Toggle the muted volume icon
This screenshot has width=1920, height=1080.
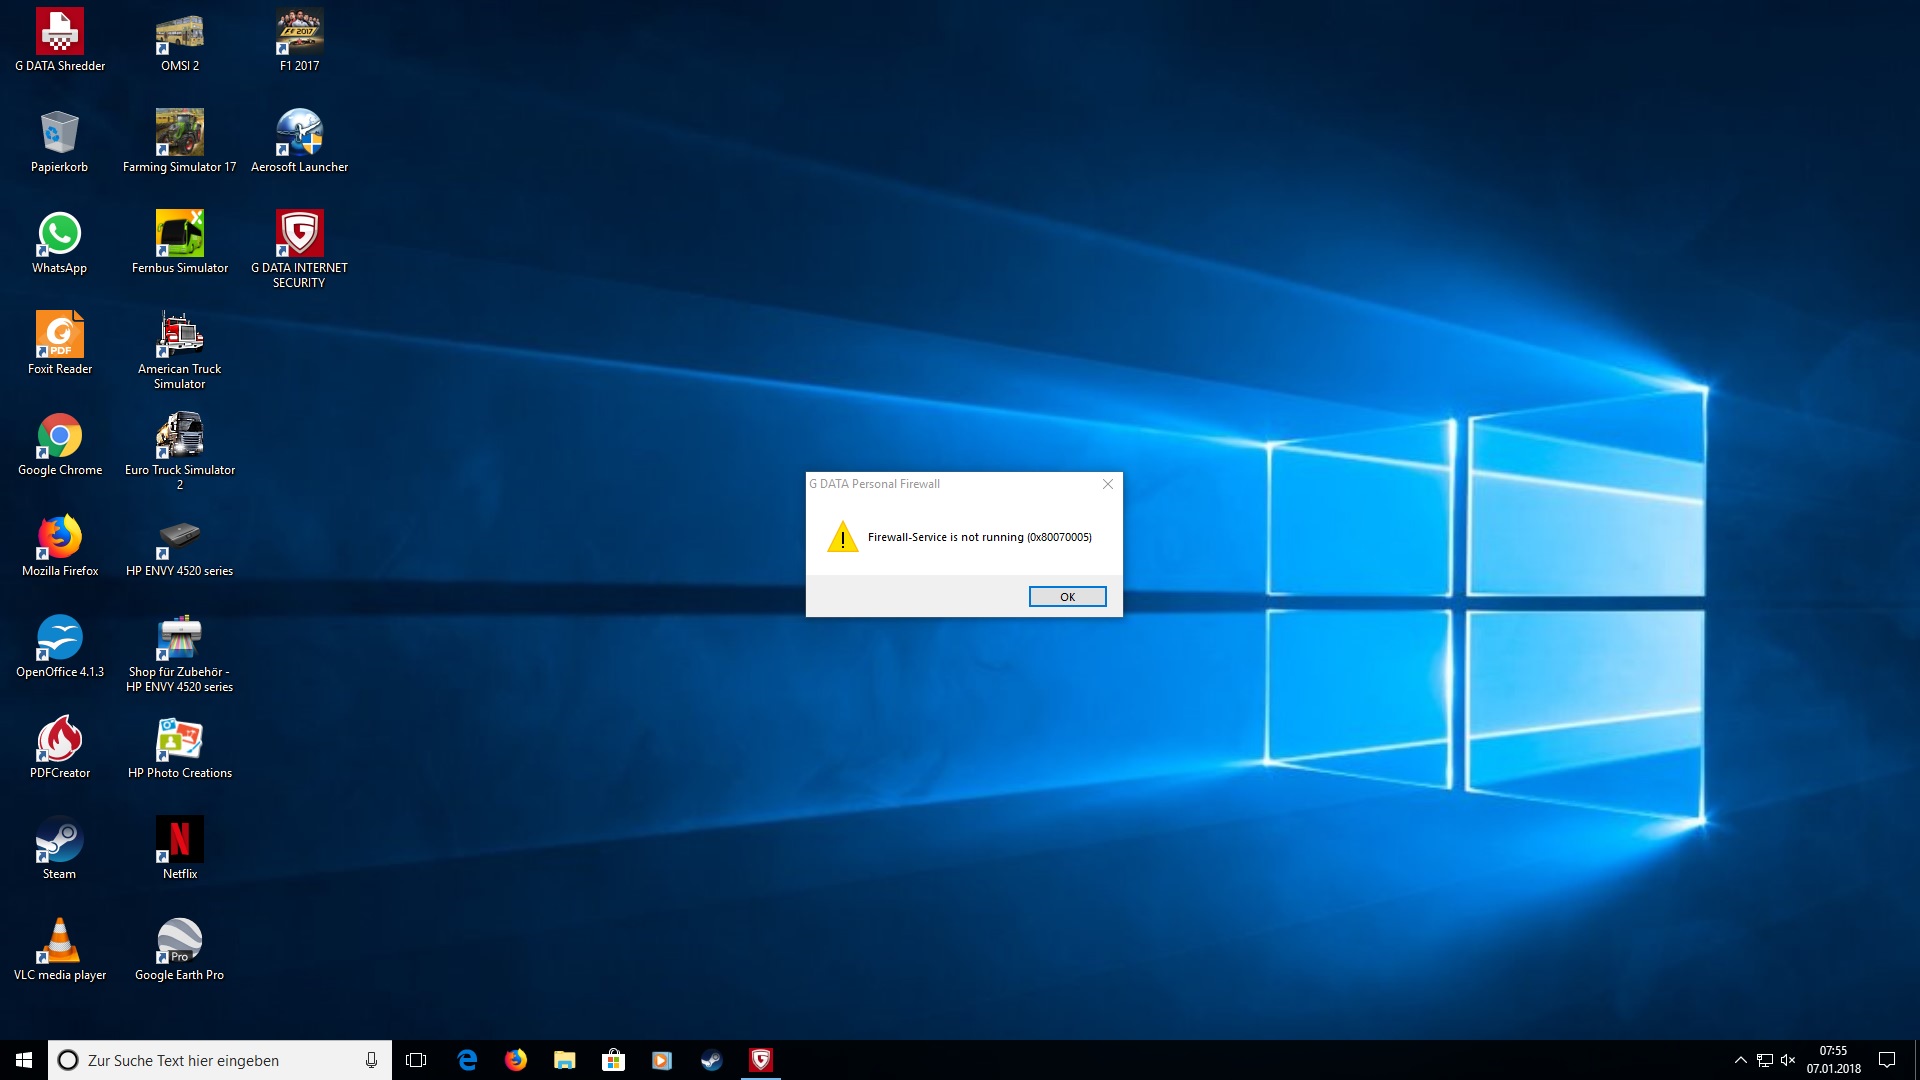[x=1788, y=1060]
